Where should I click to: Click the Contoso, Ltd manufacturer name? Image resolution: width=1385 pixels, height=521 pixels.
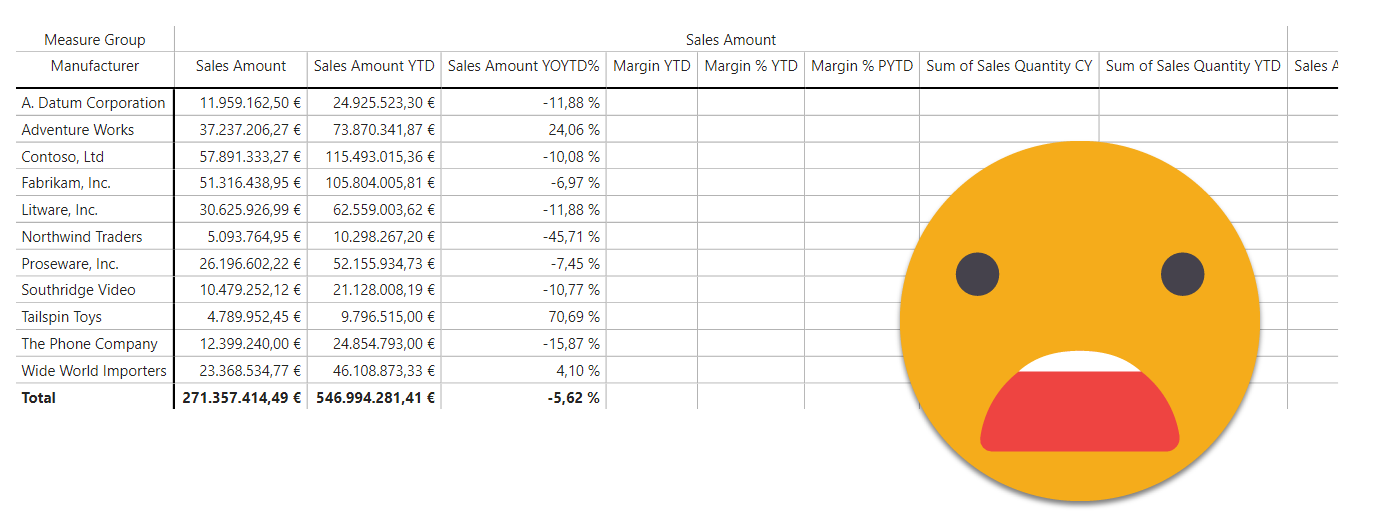[x=62, y=157]
